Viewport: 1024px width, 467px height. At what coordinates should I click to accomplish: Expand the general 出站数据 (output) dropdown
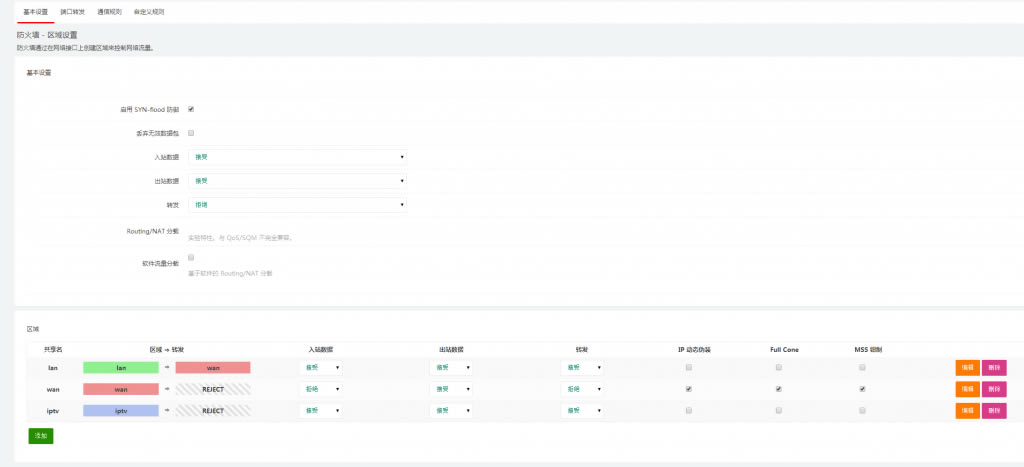[298, 181]
